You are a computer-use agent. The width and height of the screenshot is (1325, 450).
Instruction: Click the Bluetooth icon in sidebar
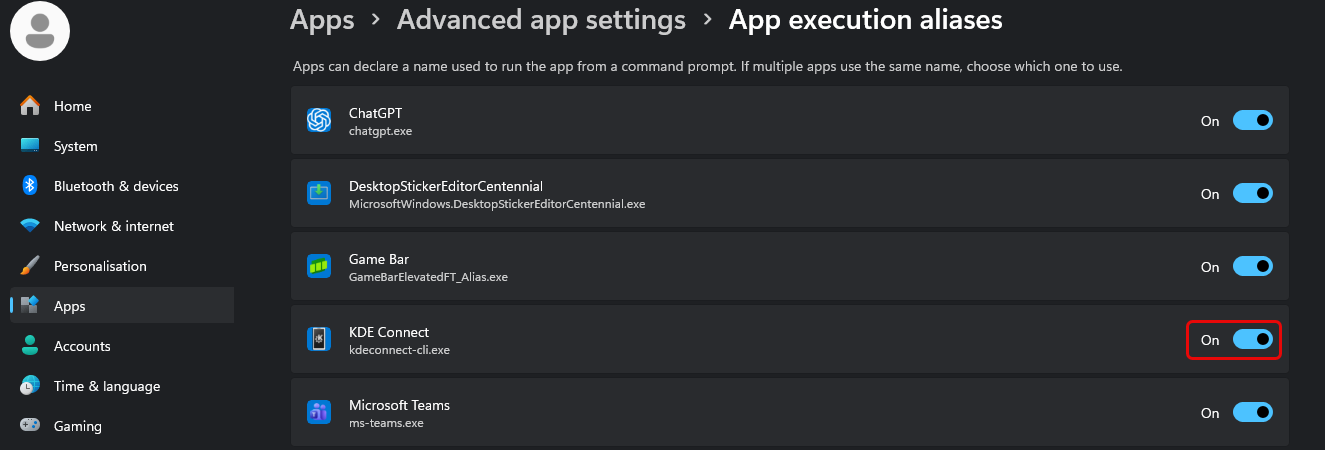coord(30,186)
